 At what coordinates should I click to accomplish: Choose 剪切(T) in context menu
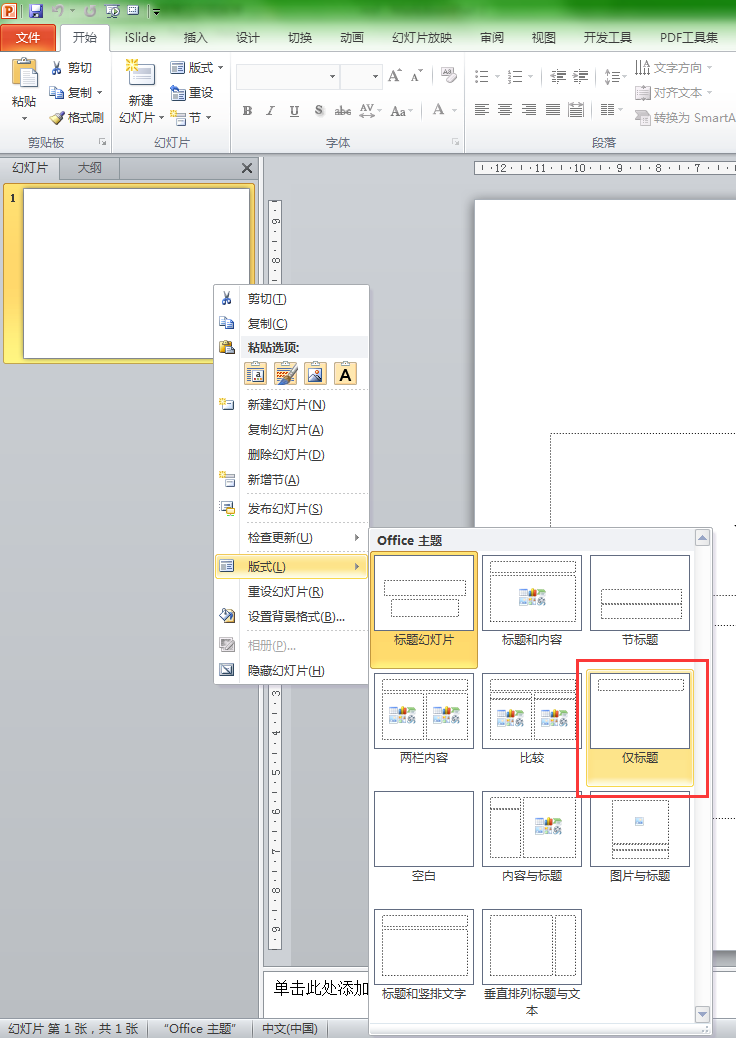(x=291, y=299)
